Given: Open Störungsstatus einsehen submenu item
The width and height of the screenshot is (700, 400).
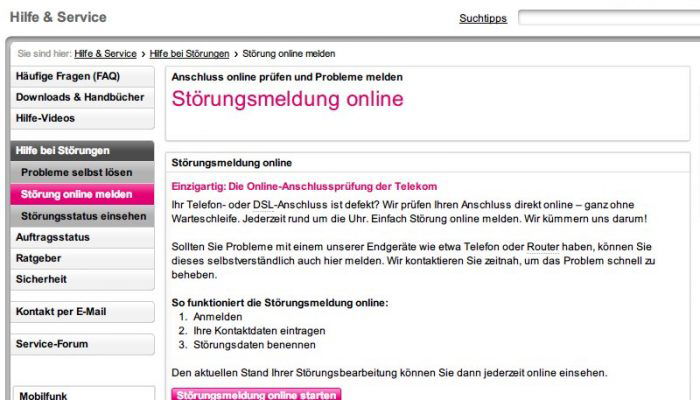Looking at the screenshot, I should click(x=83, y=216).
